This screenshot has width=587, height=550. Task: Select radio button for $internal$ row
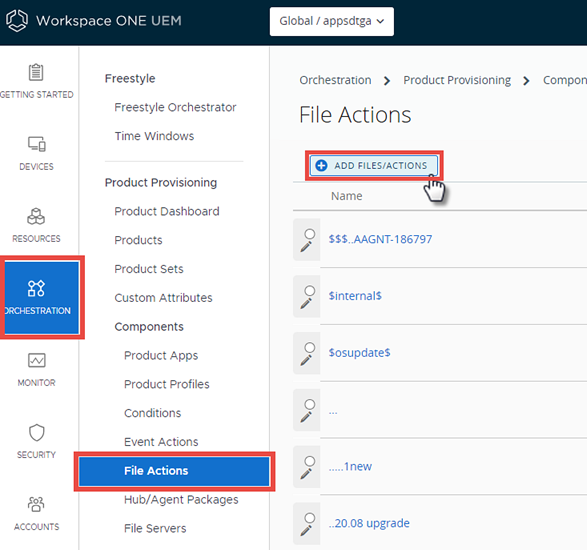pos(310,291)
